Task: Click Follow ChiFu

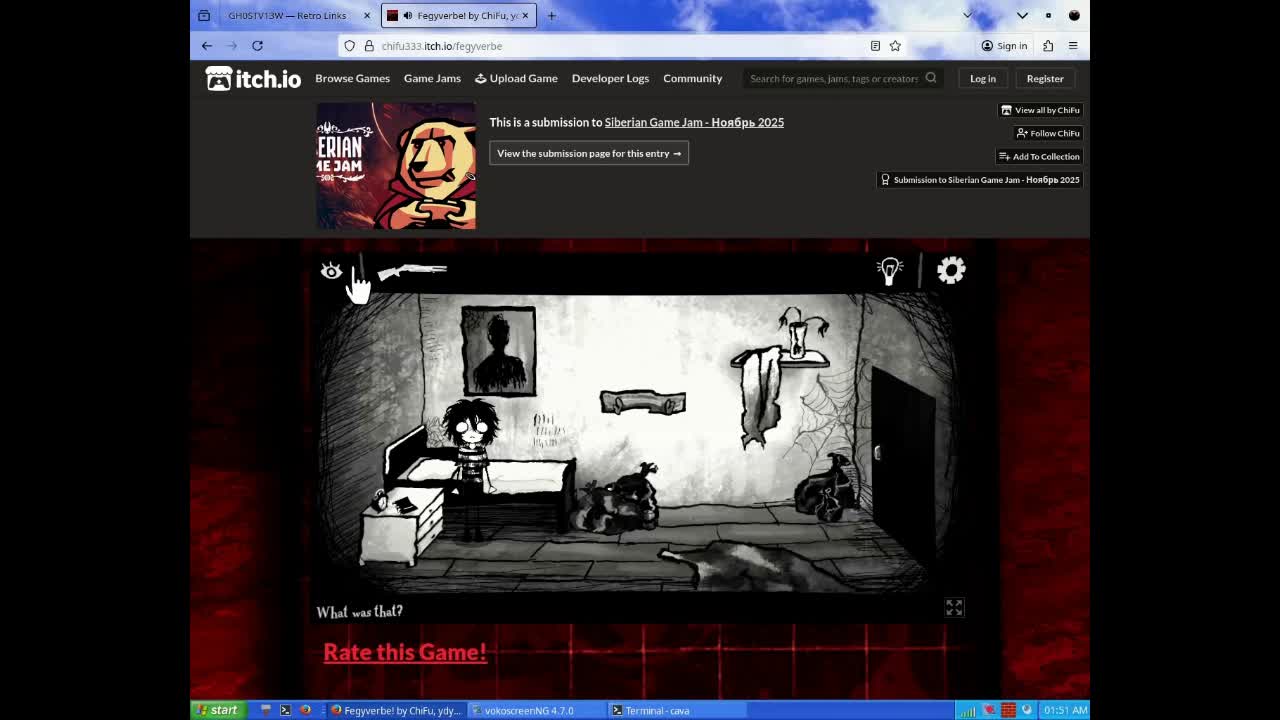Action: (1048, 133)
